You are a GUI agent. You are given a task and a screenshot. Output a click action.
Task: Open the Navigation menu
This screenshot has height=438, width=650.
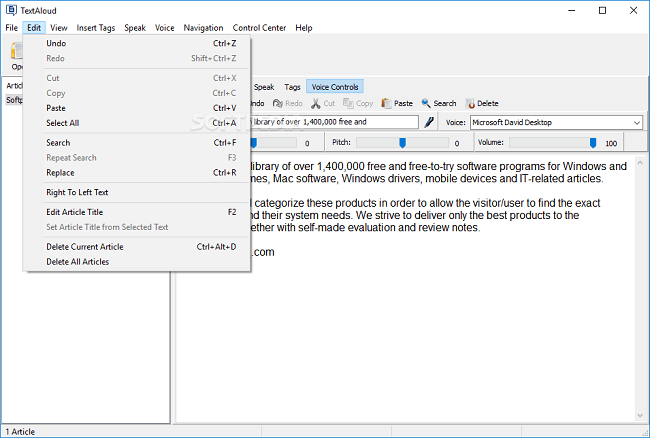click(x=203, y=28)
